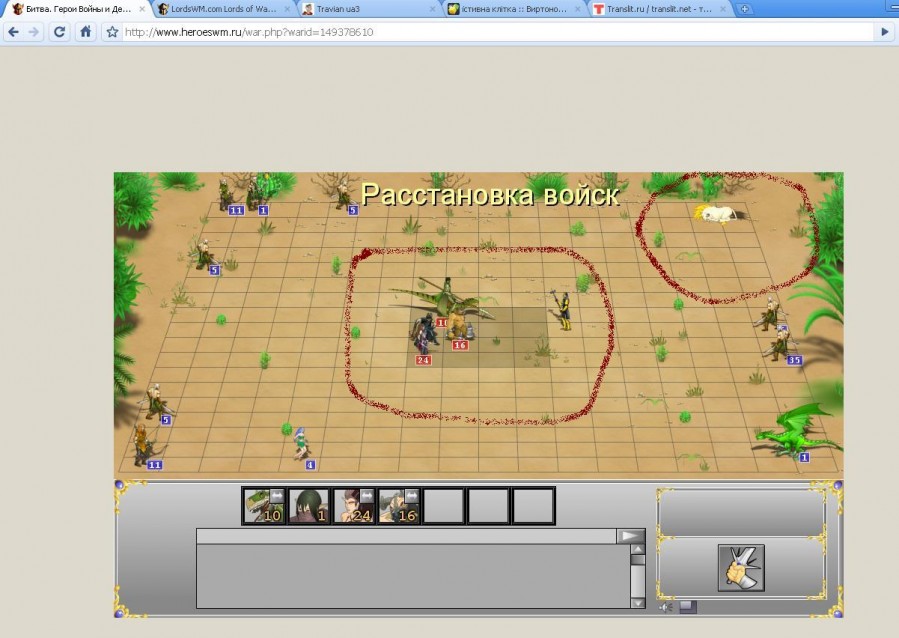Select your 16-unit stack on the battlefield
899x638 pixels.
pyautogui.click(x=459, y=331)
